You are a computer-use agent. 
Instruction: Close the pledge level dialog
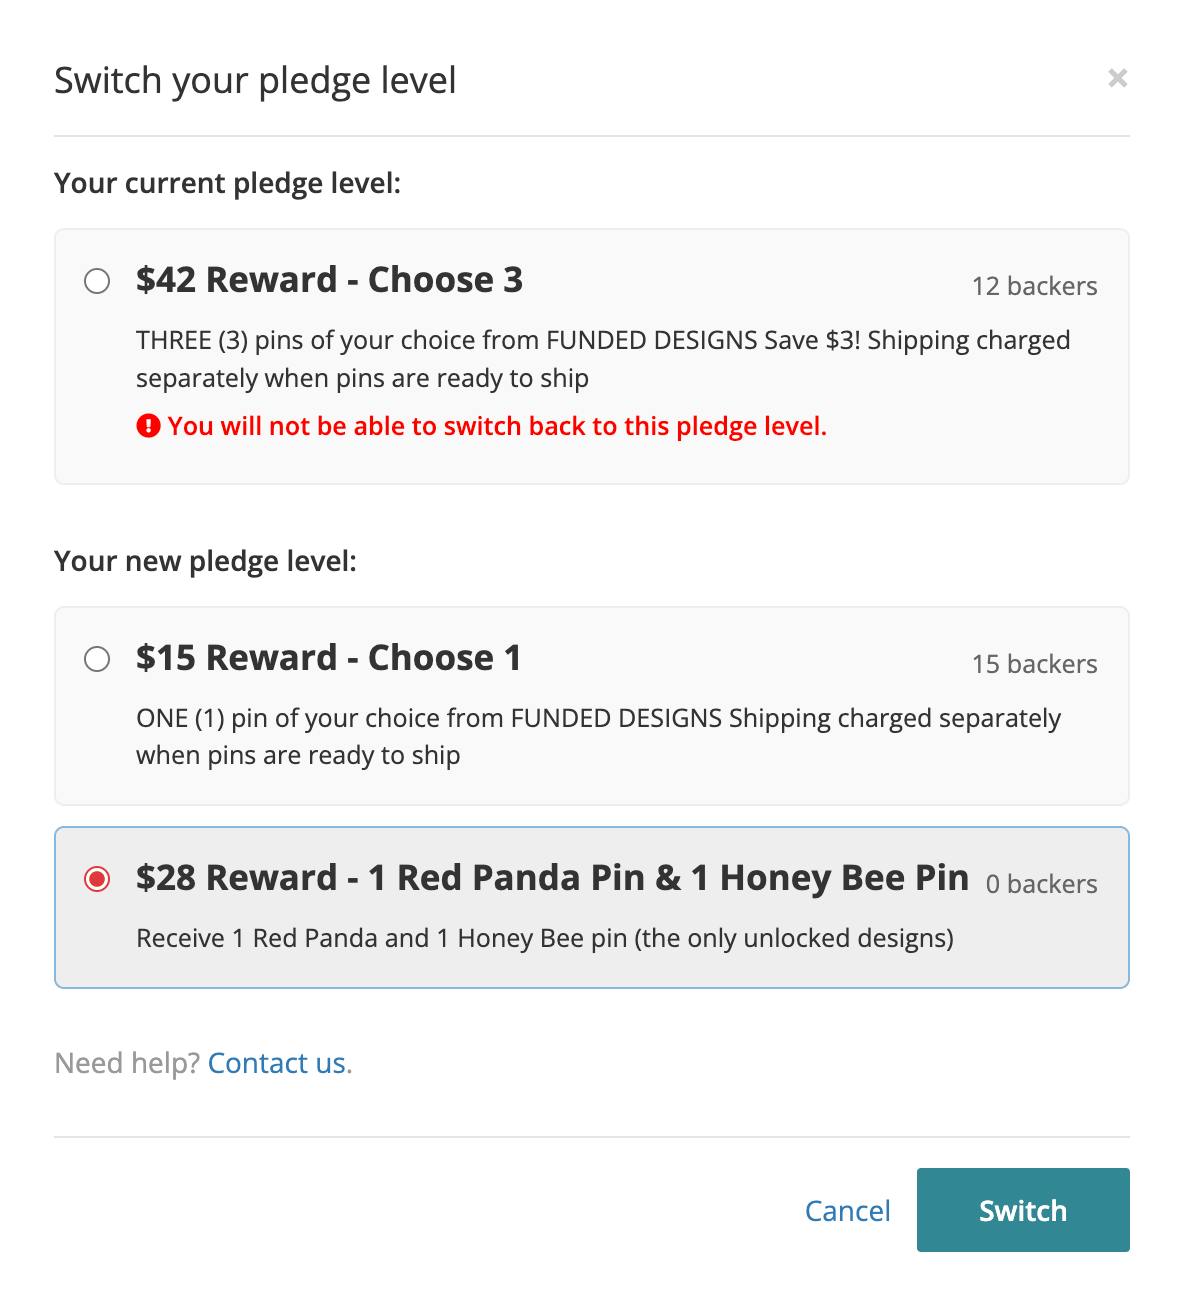tap(1117, 78)
